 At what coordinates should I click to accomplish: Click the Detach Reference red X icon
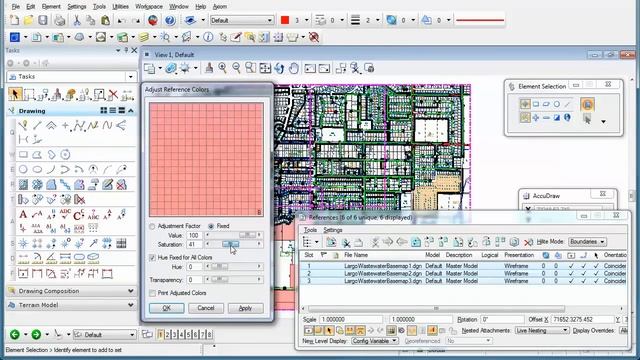pyautogui.click(x=528, y=242)
